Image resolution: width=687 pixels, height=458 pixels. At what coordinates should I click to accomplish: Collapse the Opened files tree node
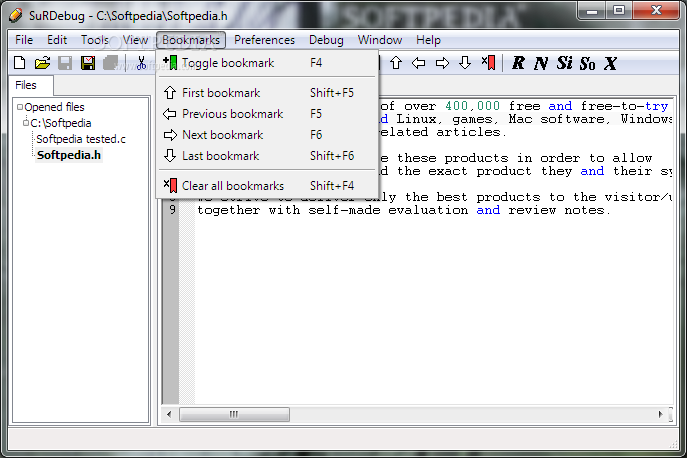[x=20, y=107]
